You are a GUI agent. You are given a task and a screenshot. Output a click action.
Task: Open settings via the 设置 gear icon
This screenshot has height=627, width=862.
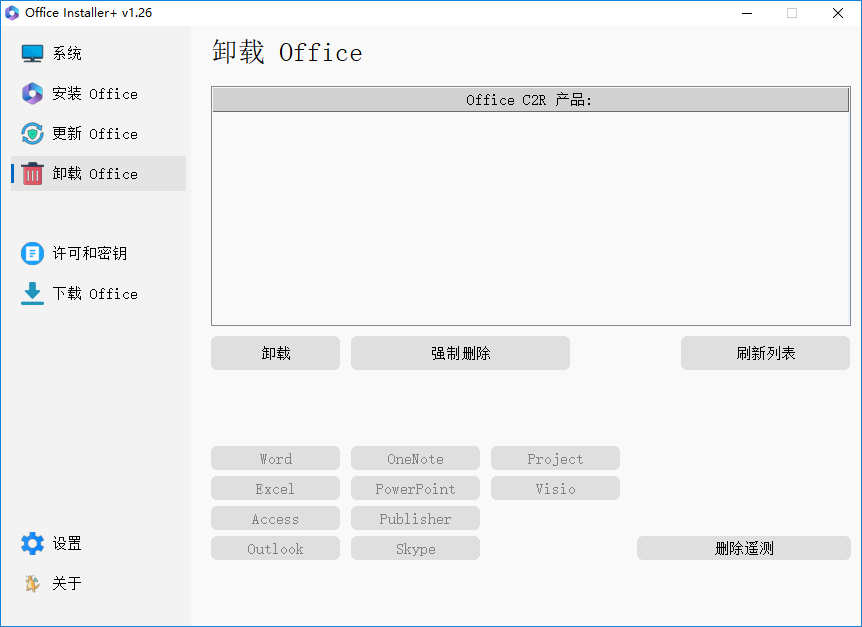click(x=31, y=543)
